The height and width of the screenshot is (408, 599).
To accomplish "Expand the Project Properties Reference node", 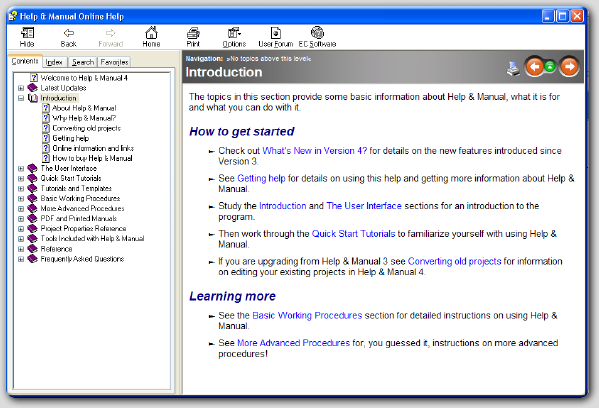I will coord(21,228).
